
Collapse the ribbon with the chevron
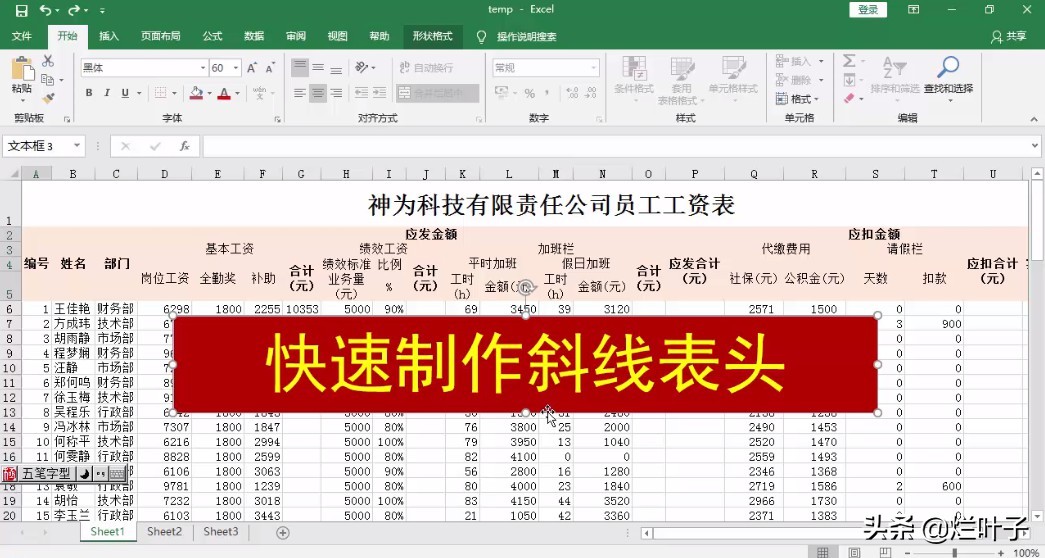click(x=1033, y=118)
